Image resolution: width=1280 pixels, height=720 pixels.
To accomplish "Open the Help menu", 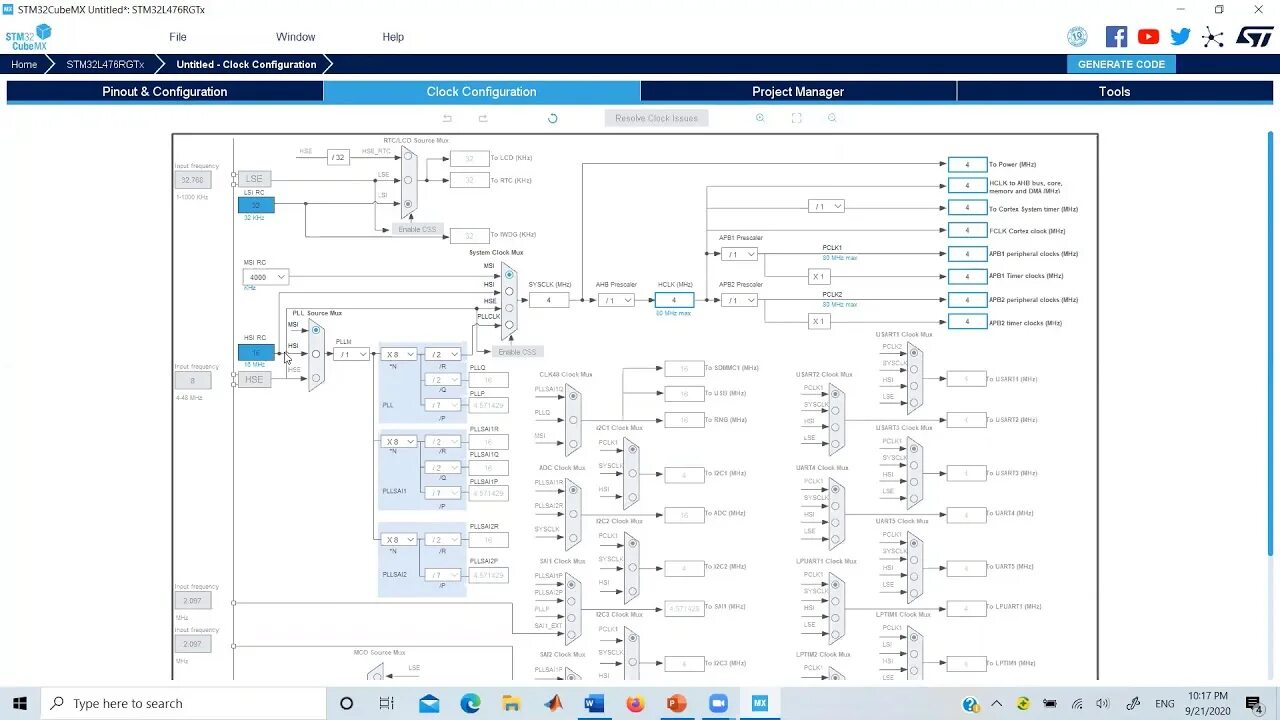I will tap(393, 37).
